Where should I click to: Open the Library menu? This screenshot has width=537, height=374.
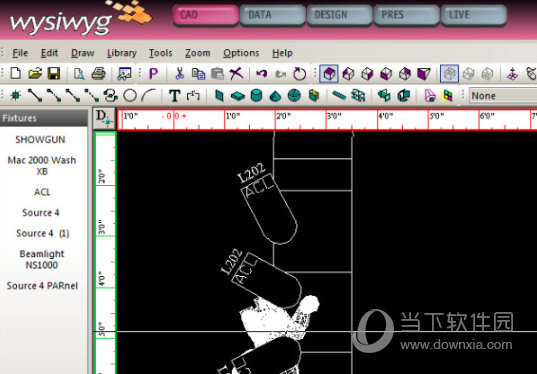[122, 53]
